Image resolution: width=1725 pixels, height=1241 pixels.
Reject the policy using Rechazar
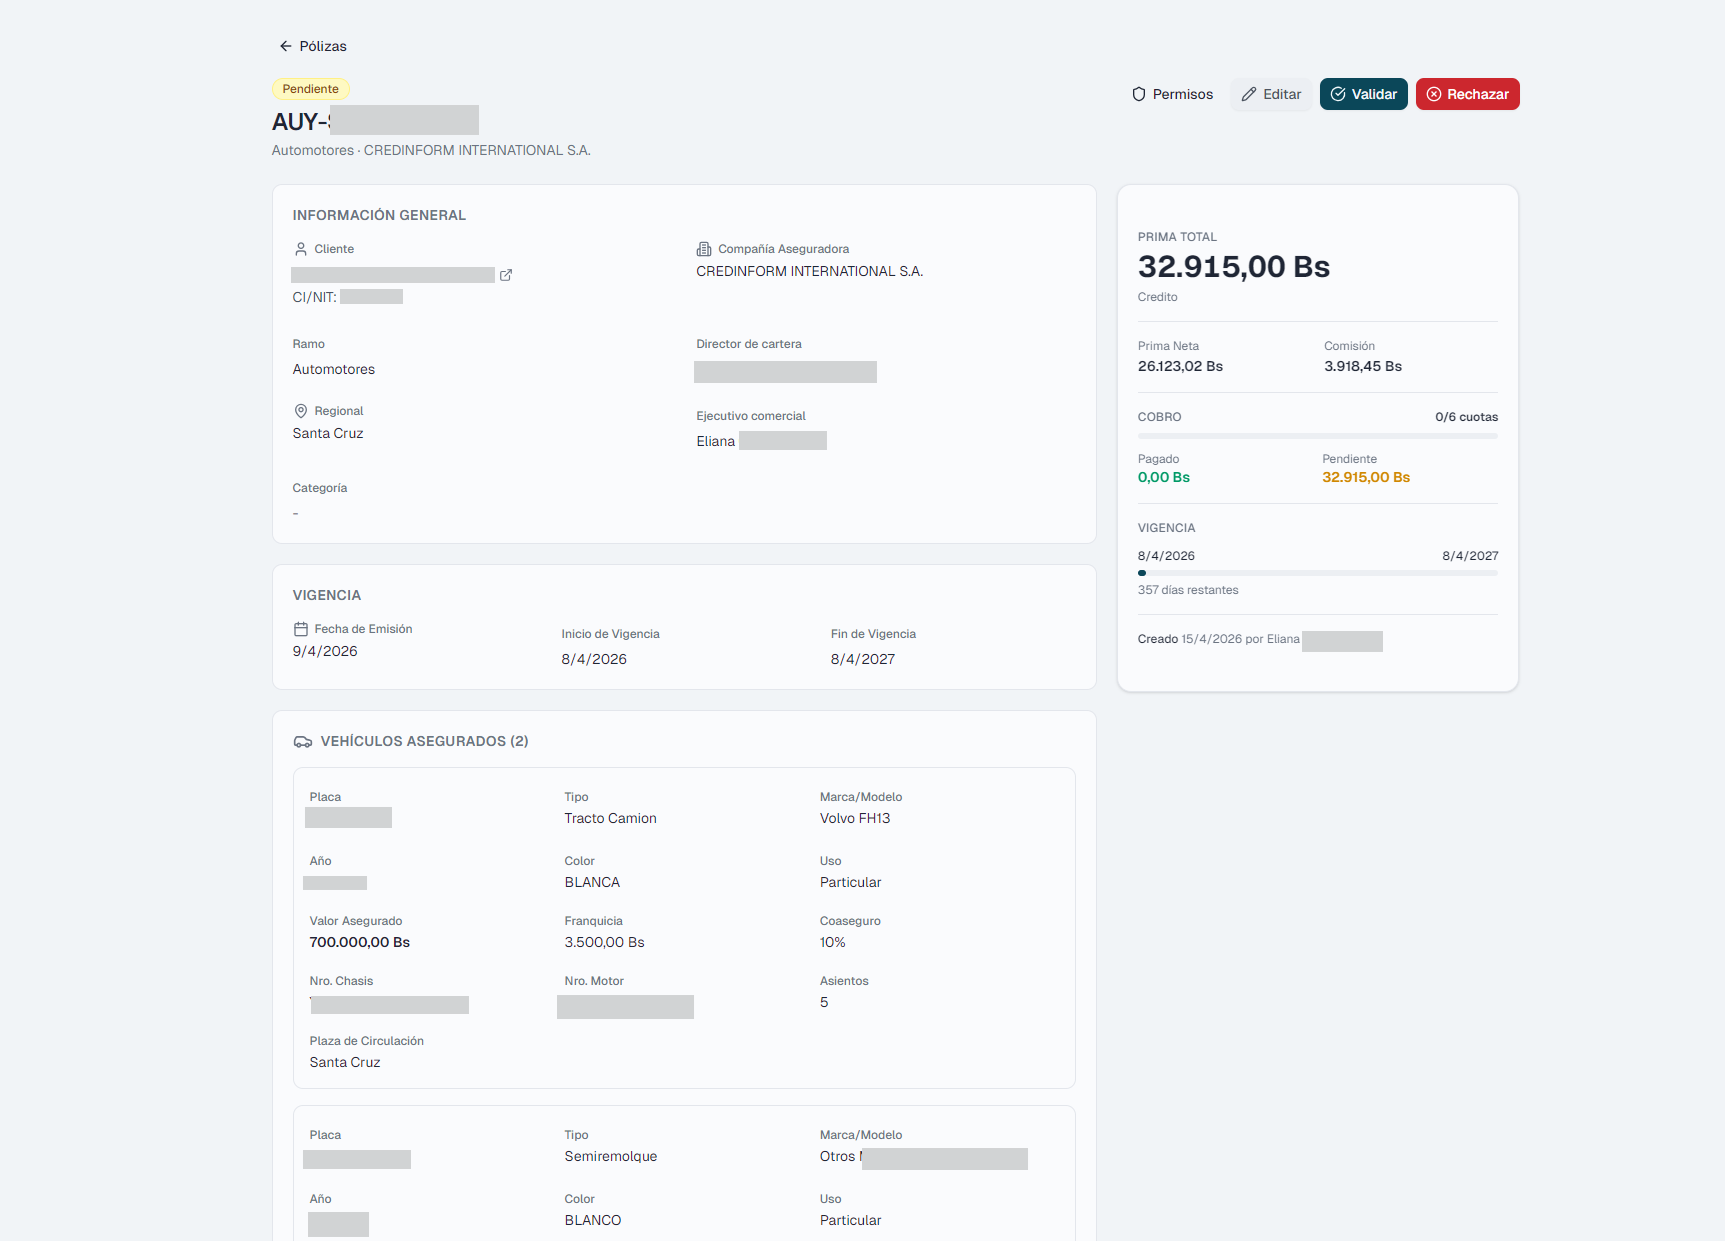coord(1467,94)
